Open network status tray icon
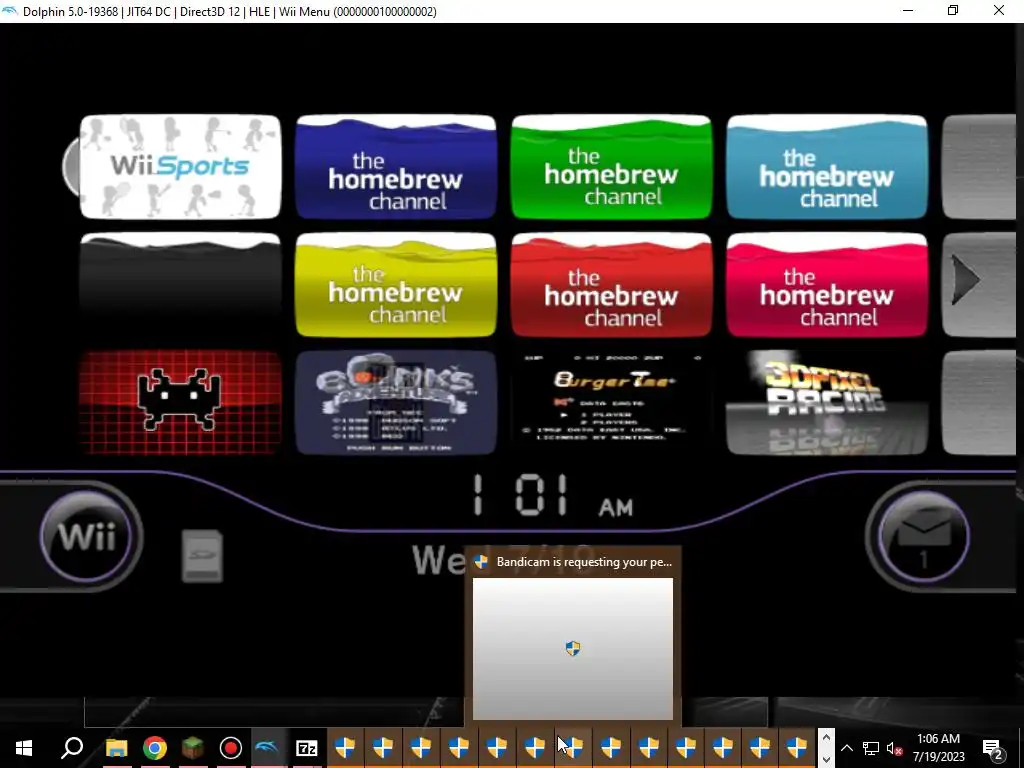Viewport: 1024px width, 768px height. pyautogui.click(x=871, y=748)
